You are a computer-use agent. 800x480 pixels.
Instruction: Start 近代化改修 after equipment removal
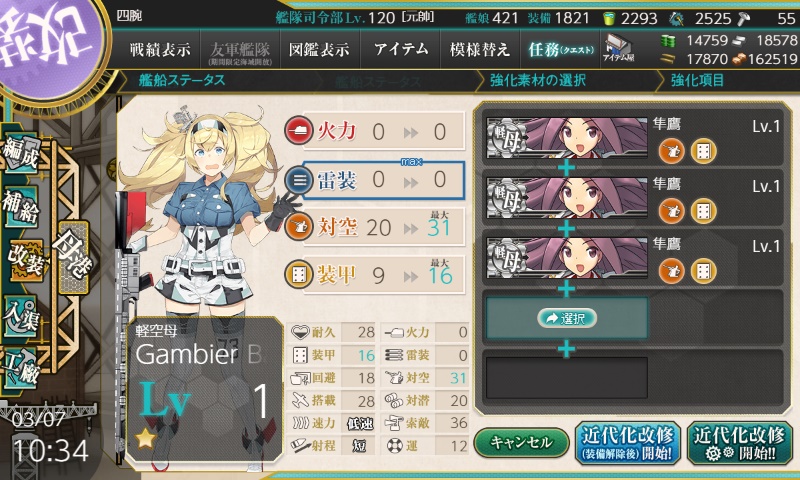click(x=628, y=443)
